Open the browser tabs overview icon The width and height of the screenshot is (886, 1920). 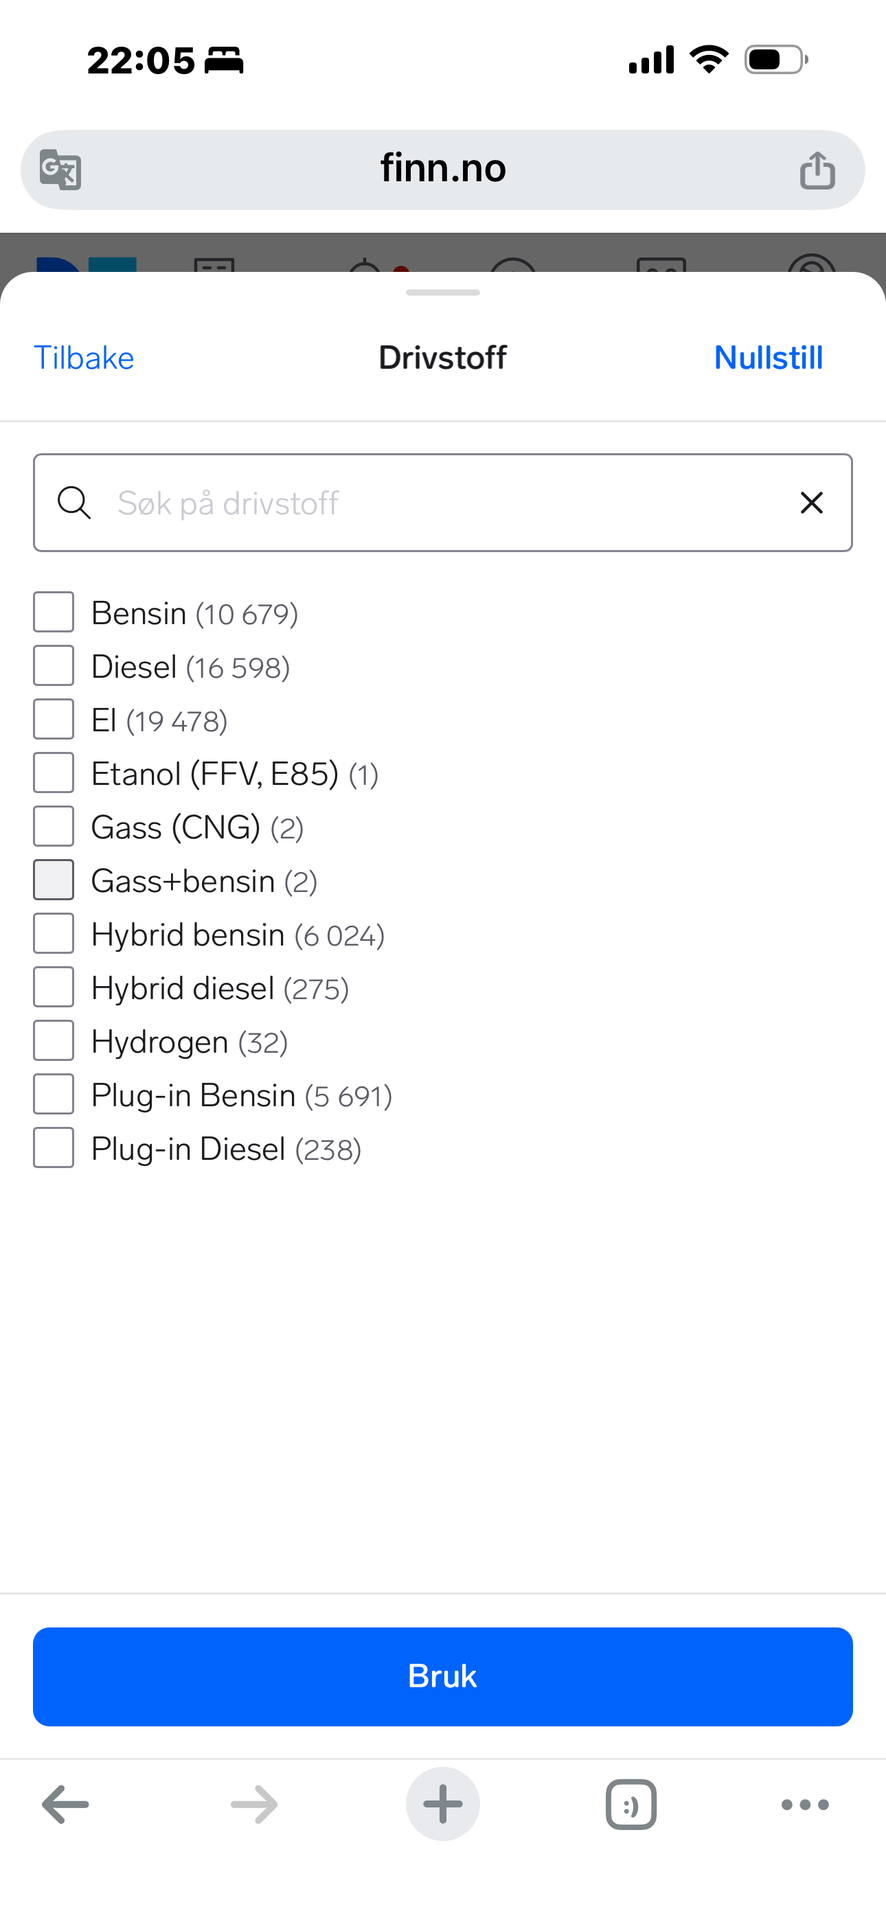point(631,1805)
